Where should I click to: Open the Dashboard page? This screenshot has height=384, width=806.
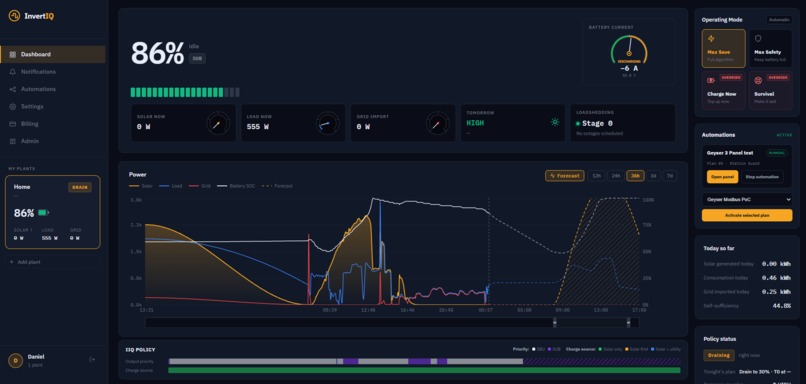(x=53, y=54)
